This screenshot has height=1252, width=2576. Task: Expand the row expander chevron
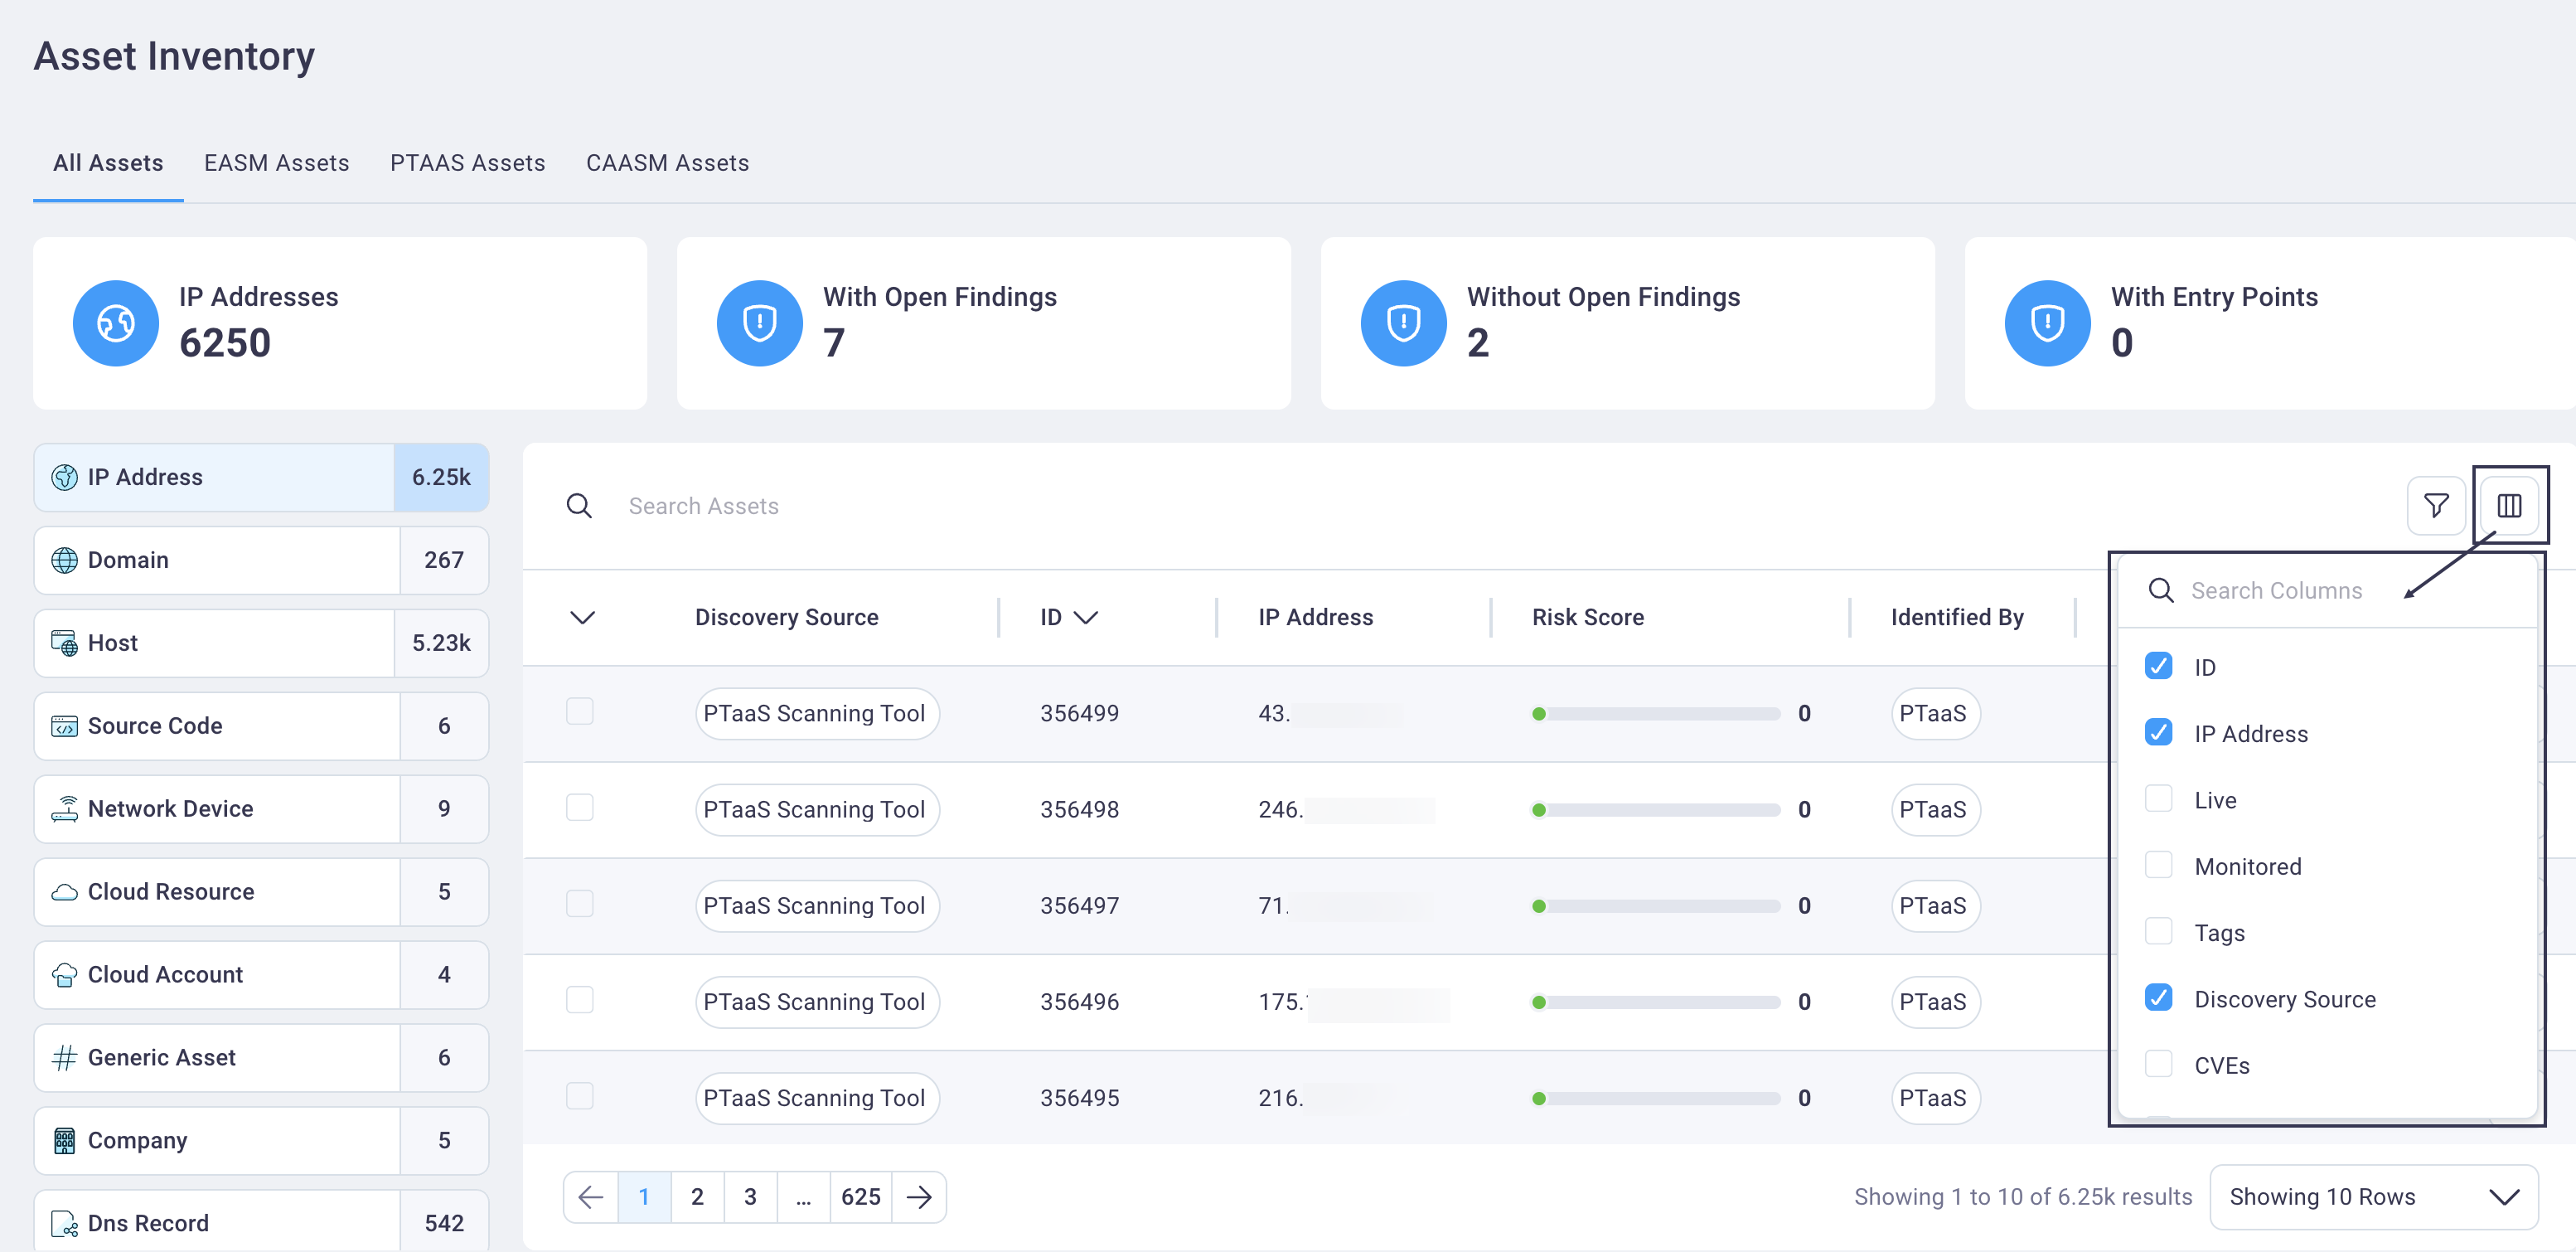[x=582, y=616]
